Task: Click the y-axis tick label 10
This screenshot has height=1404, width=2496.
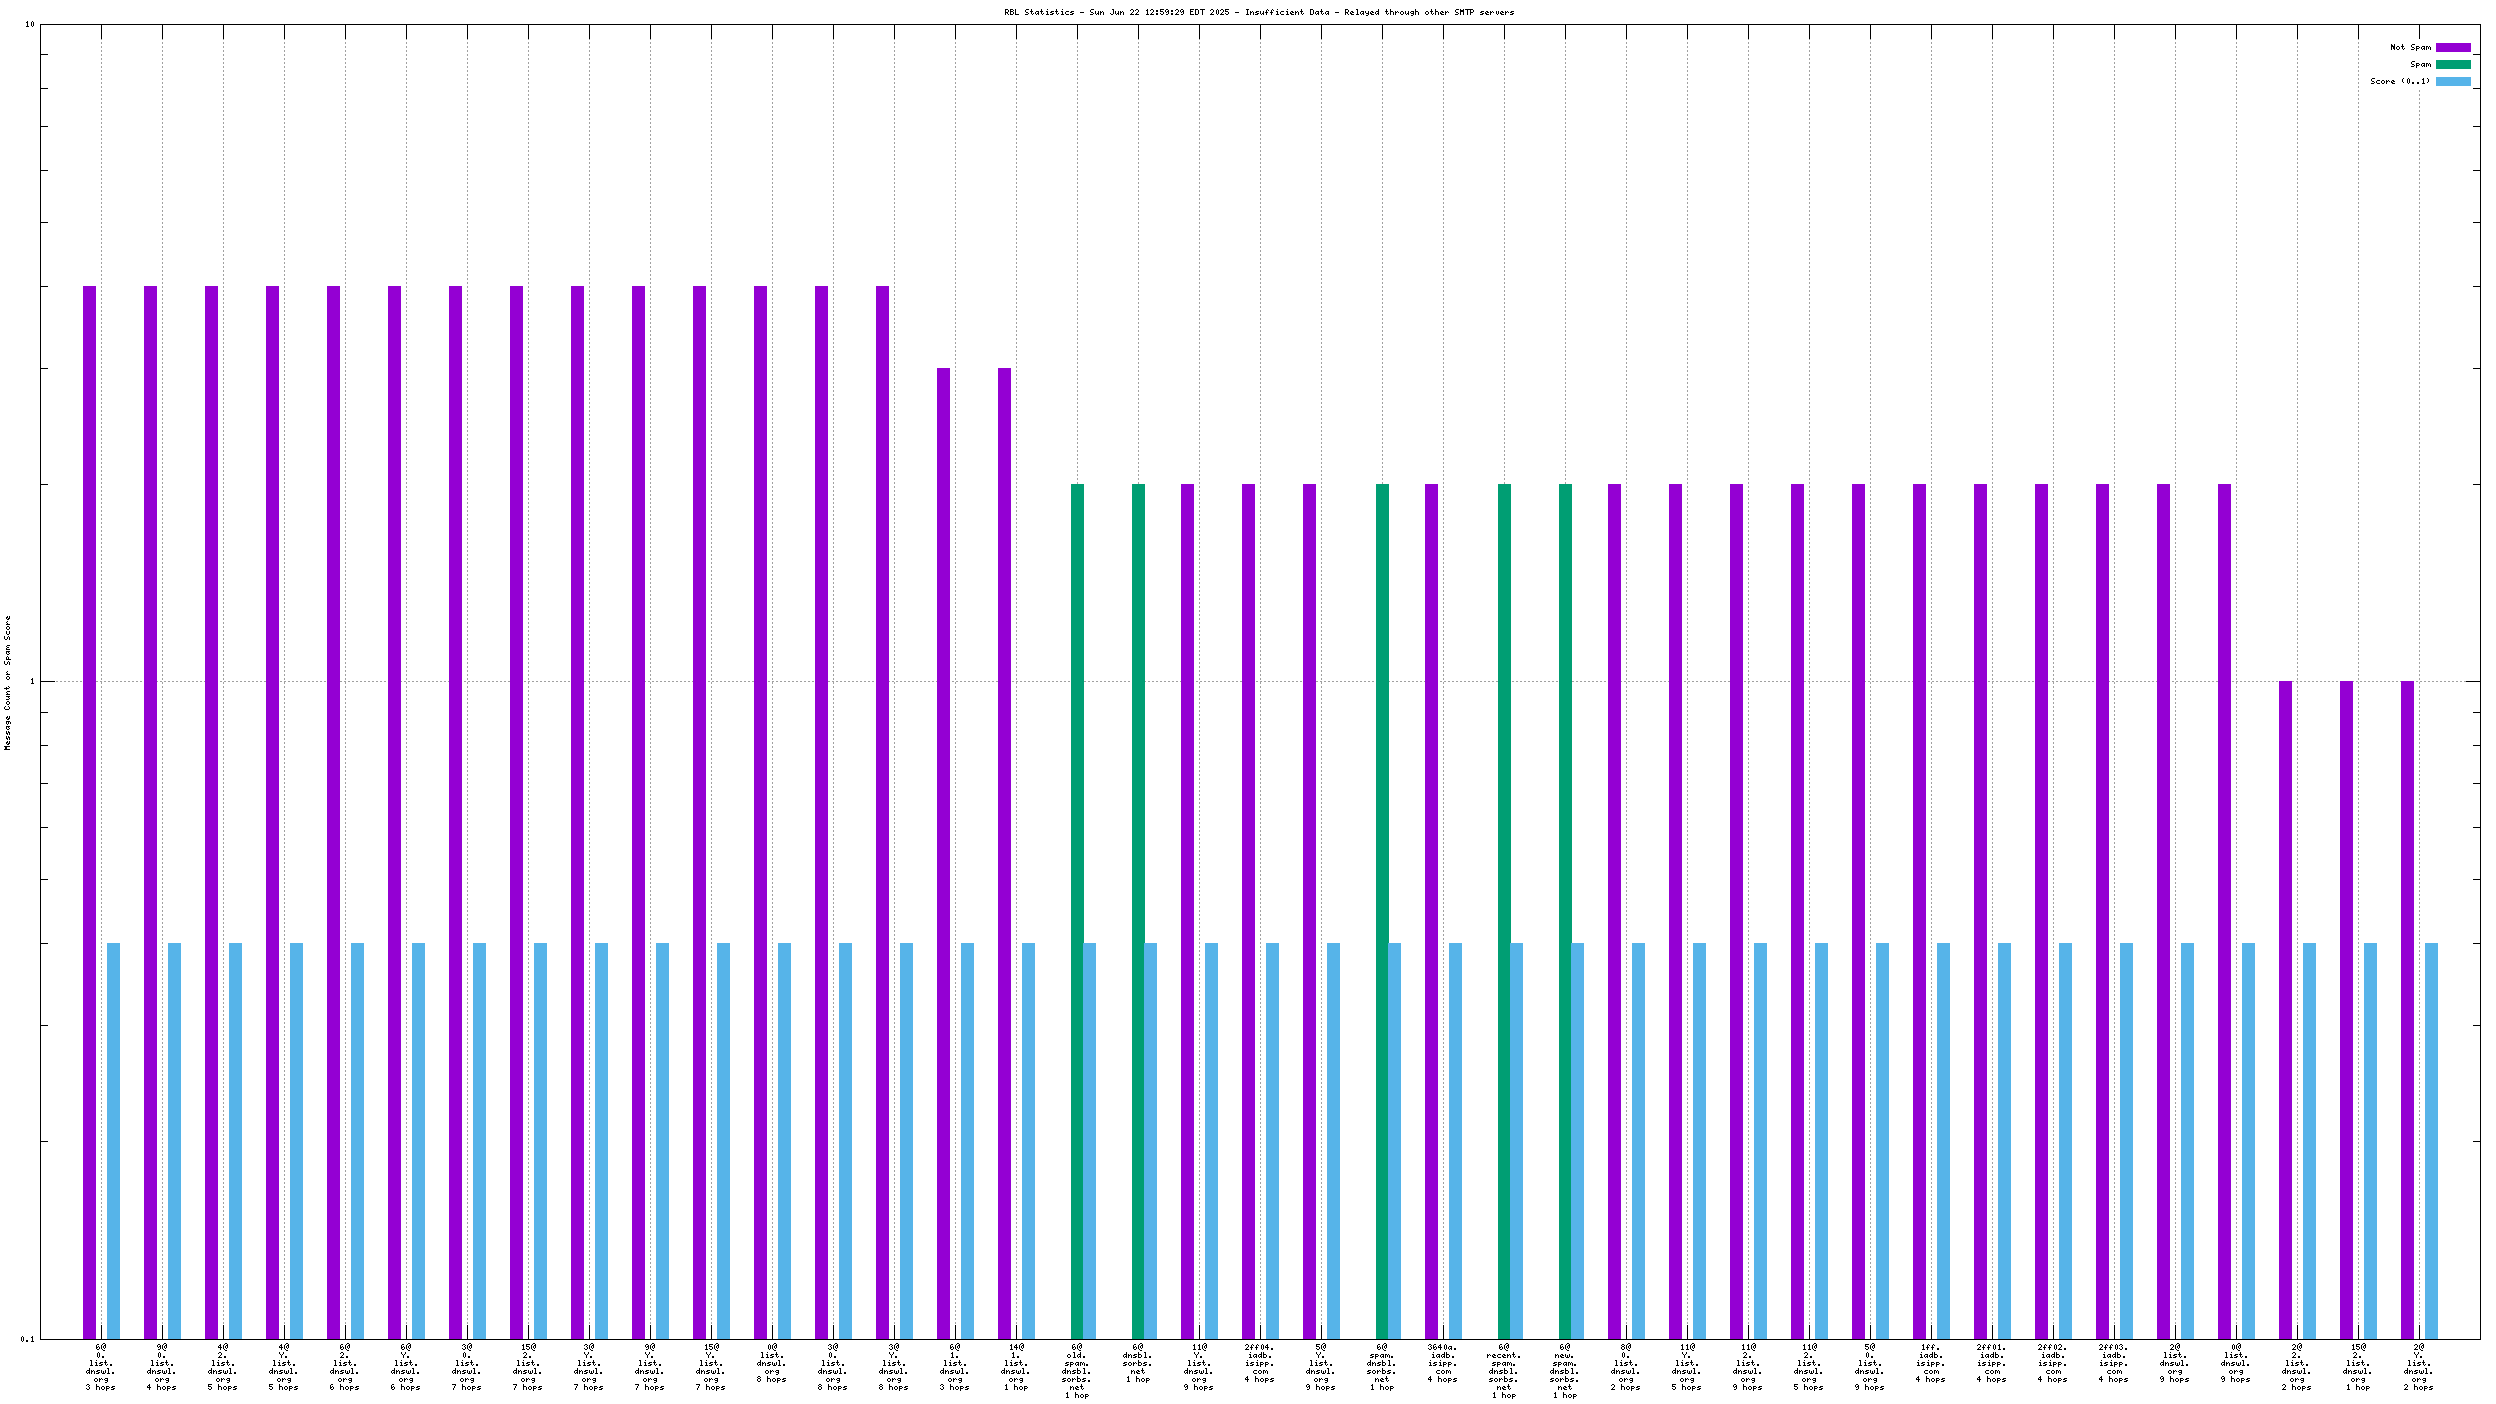Action: tap(29, 24)
